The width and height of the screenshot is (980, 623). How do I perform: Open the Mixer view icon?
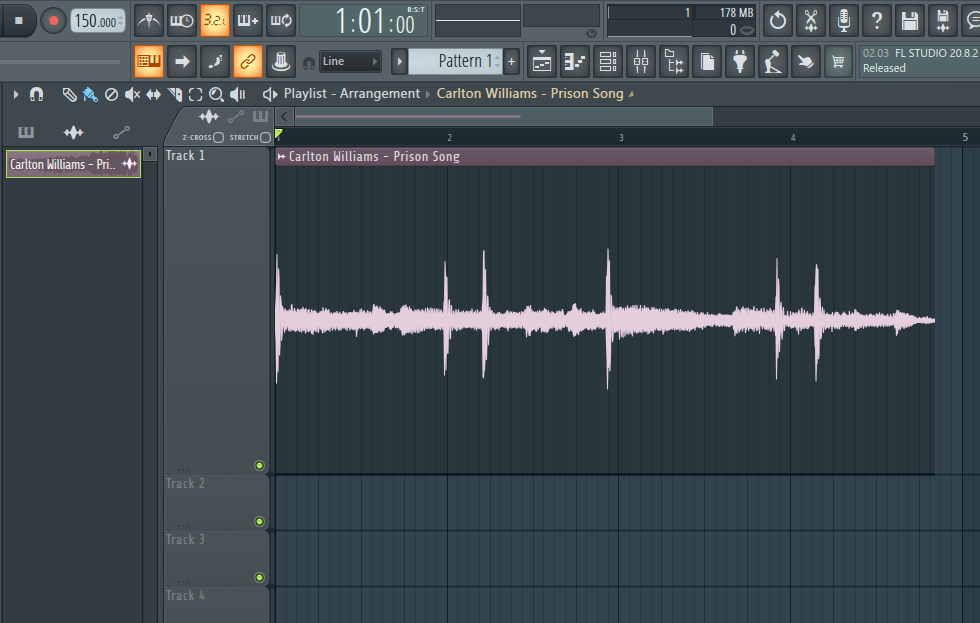[641, 61]
